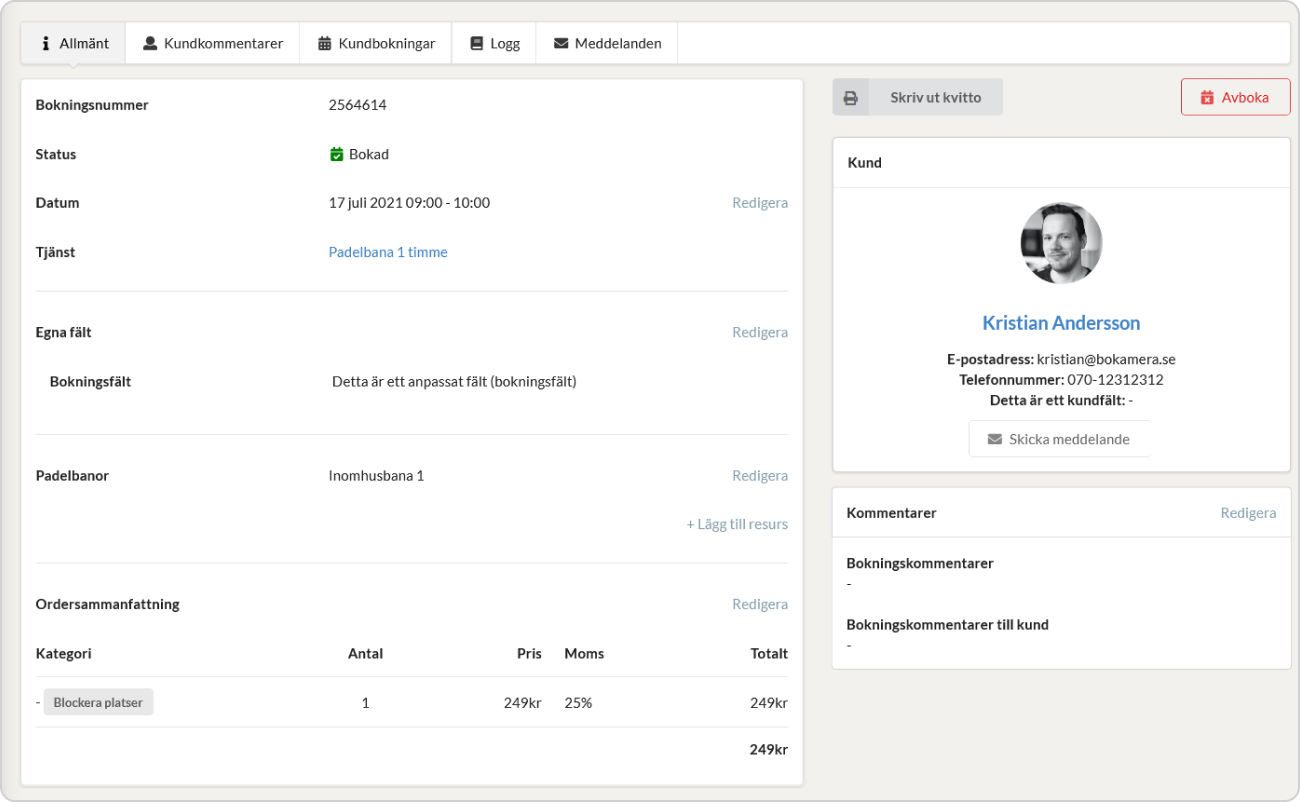This screenshot has width=1300, height=802.
Task: Select the Blockera platser tag
Action: (98, 702)
